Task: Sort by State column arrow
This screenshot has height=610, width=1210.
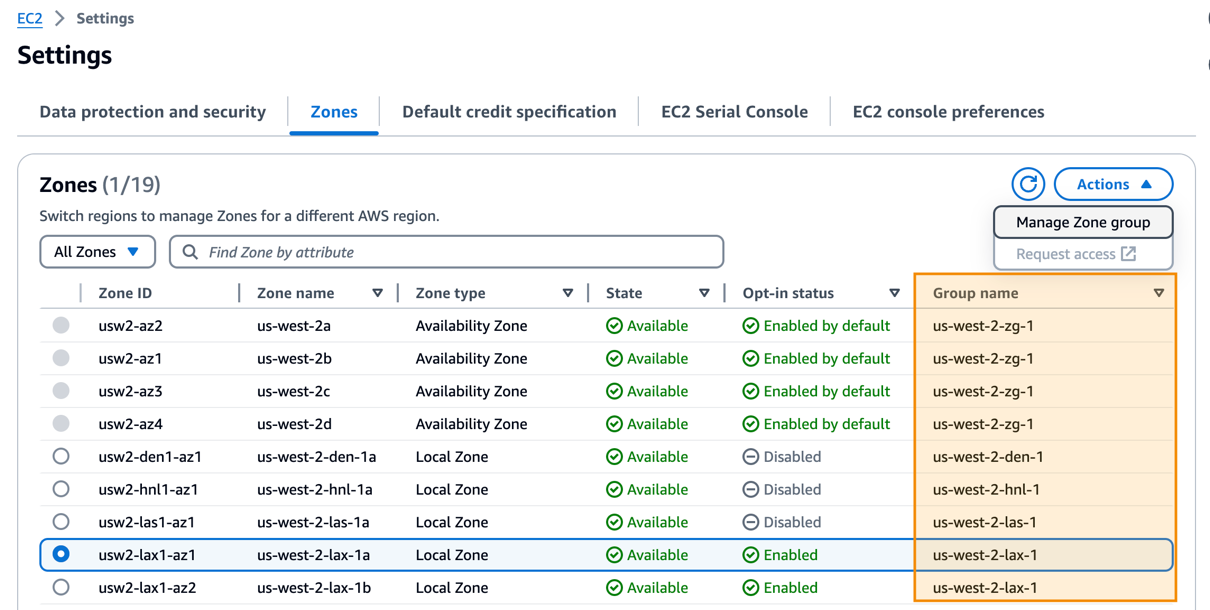Action: (704, 293)
